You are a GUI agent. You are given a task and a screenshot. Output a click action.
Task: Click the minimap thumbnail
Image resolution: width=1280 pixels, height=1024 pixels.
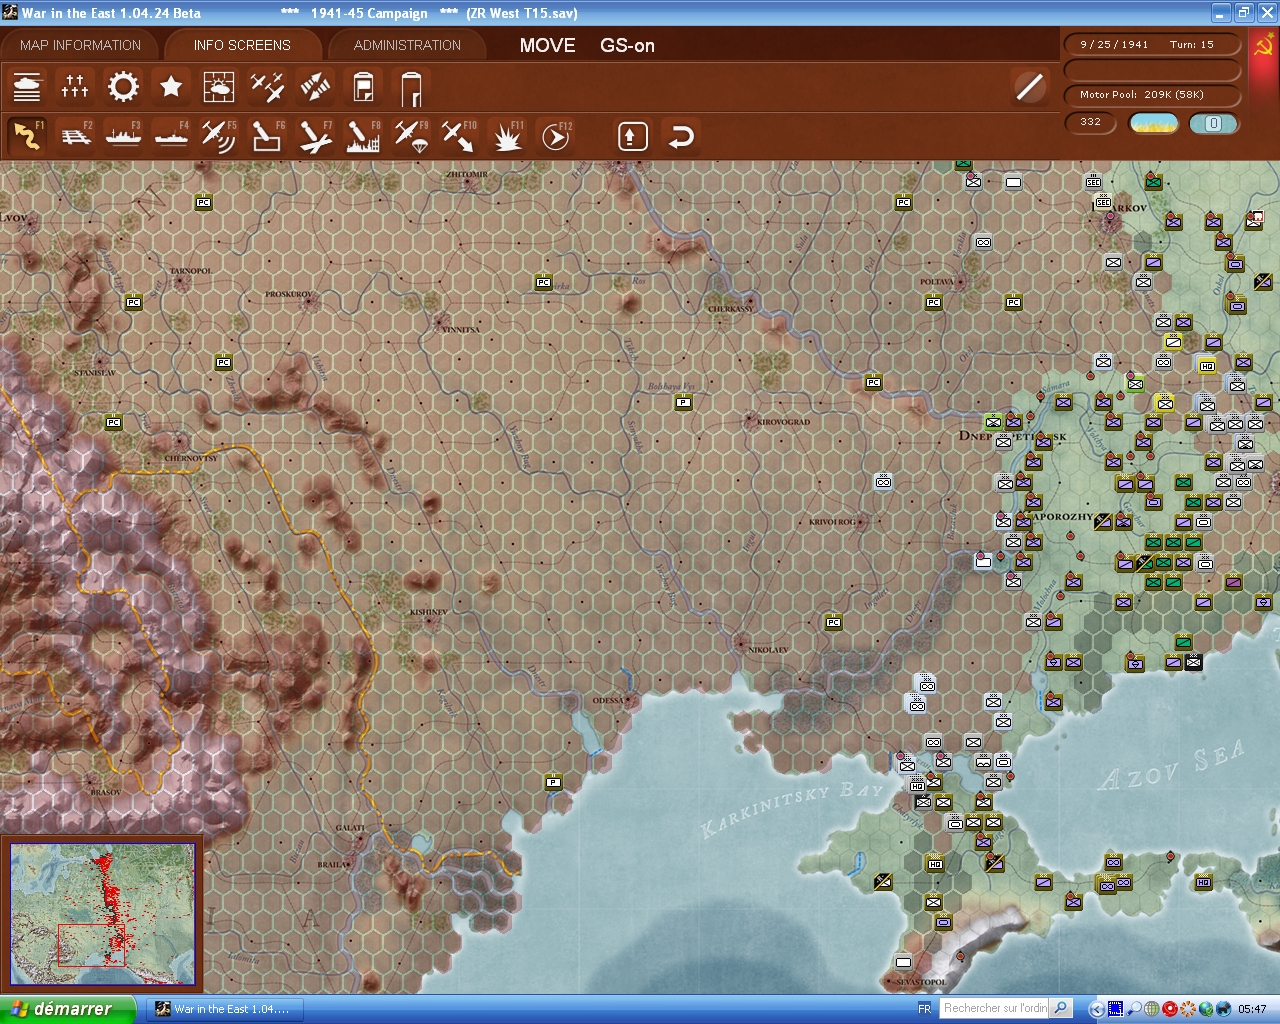(x=102, y=915)
